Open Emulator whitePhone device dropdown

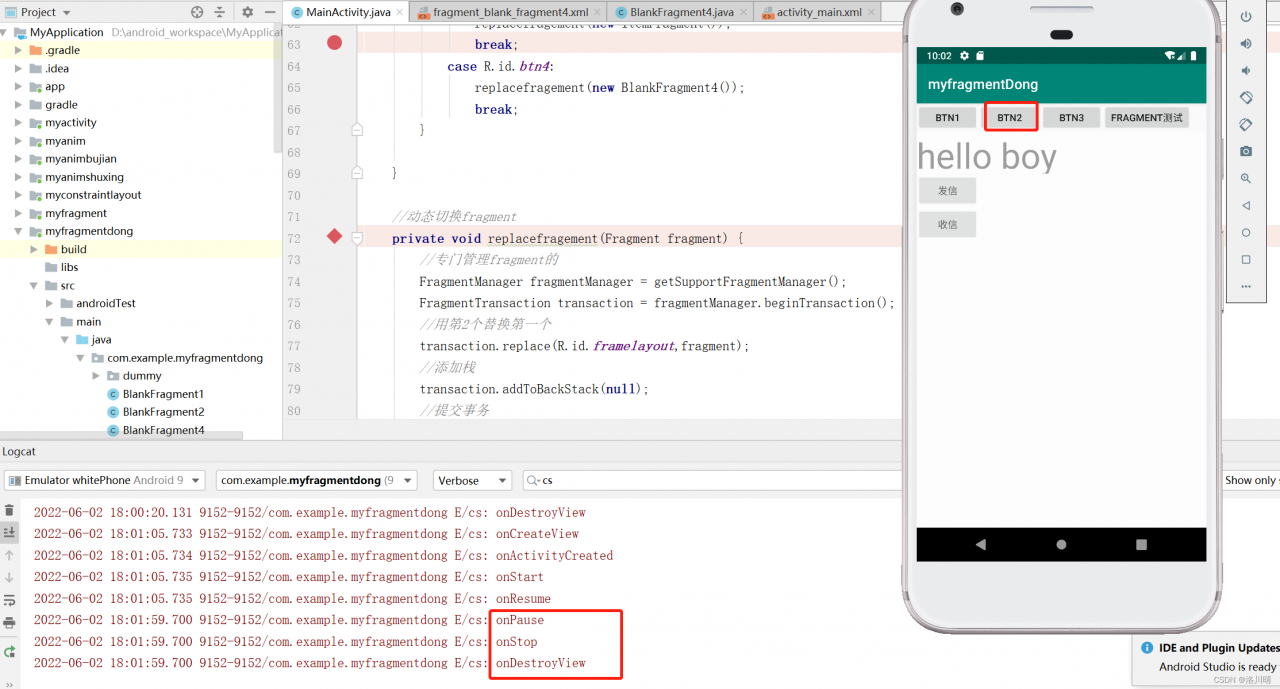pos(104,480)
